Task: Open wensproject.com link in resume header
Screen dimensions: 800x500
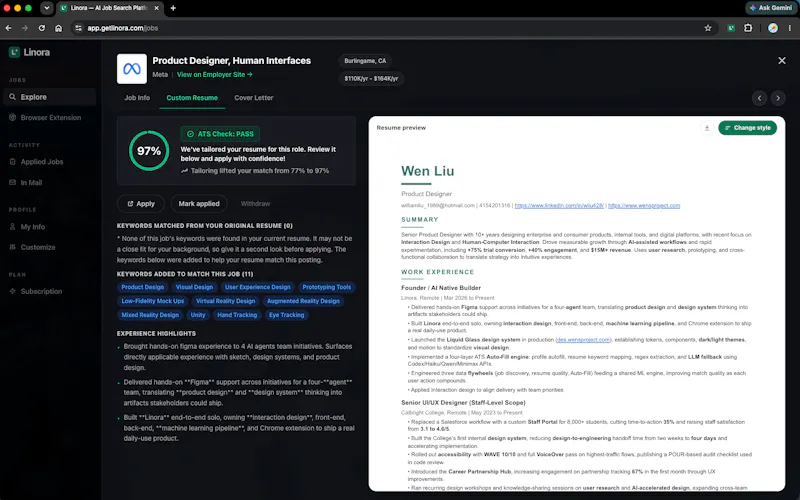Action: click(x=644, y=206)
